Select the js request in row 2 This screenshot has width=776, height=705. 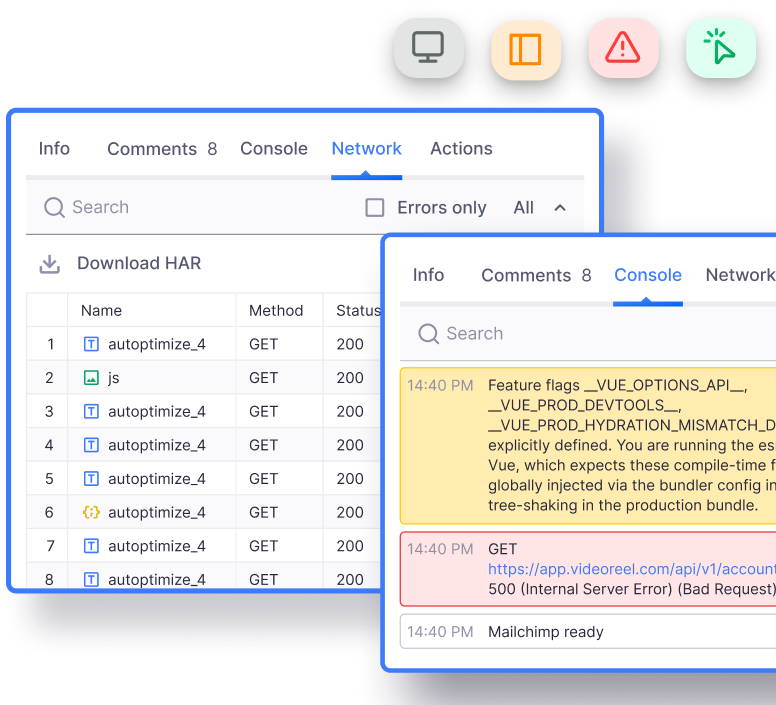tap(114, 377)
